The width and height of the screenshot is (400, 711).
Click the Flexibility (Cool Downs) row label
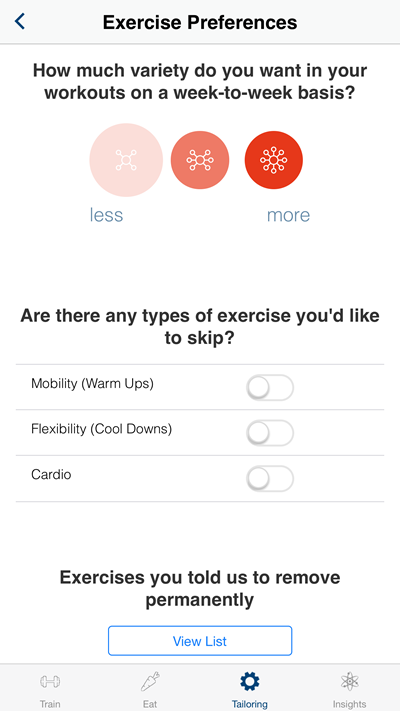(x=102, y=429)
